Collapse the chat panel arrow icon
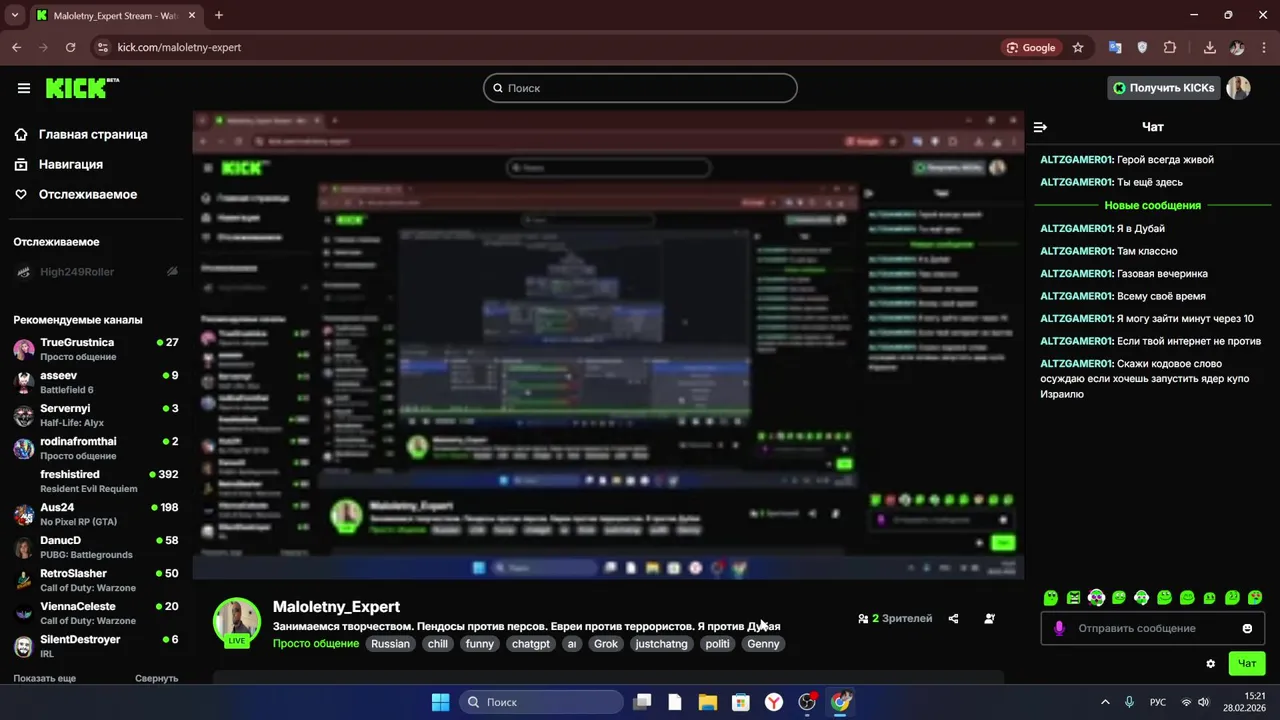Image resolution: width=1280 pixels, height=720 pixels. [x=1040, y=127]
